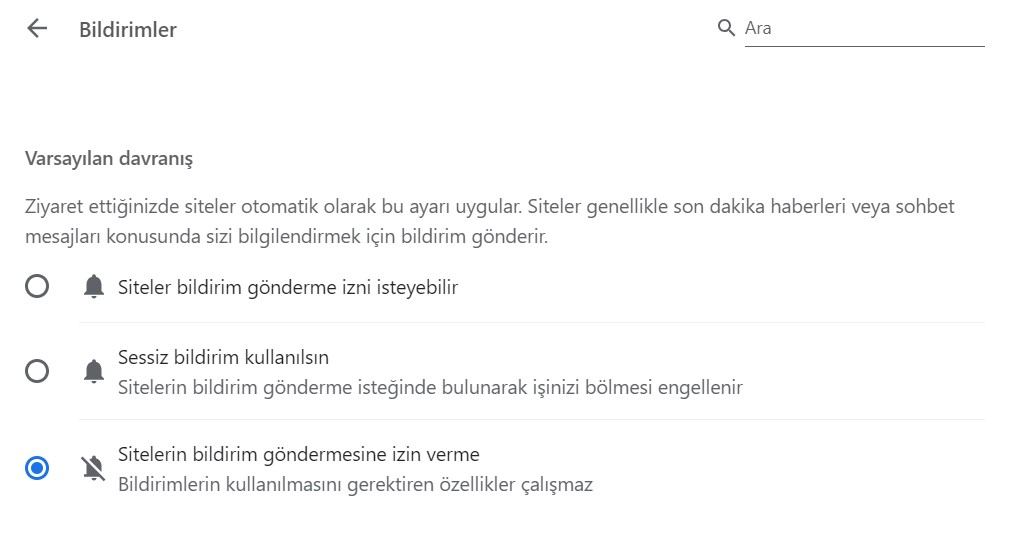Image resolution: width=1010 pixels, height=533 pixels.
Task: Click the magnifier search icon
Action: click(x=726, y=28)
